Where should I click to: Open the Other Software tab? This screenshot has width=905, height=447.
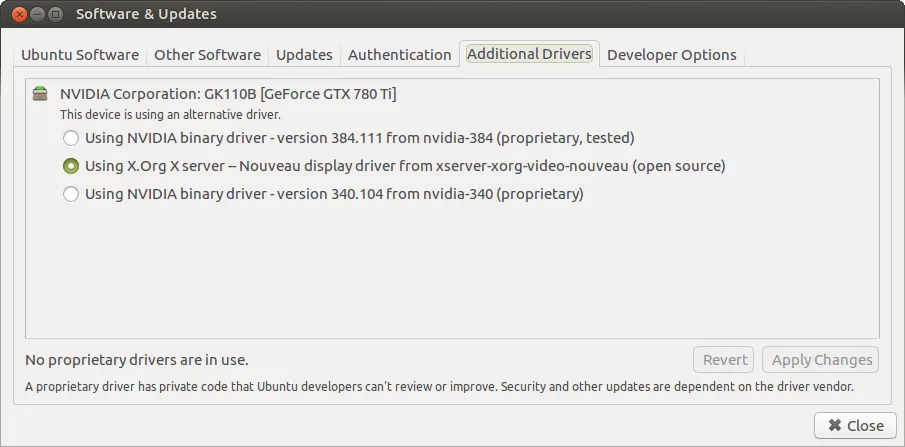point(207,55)
